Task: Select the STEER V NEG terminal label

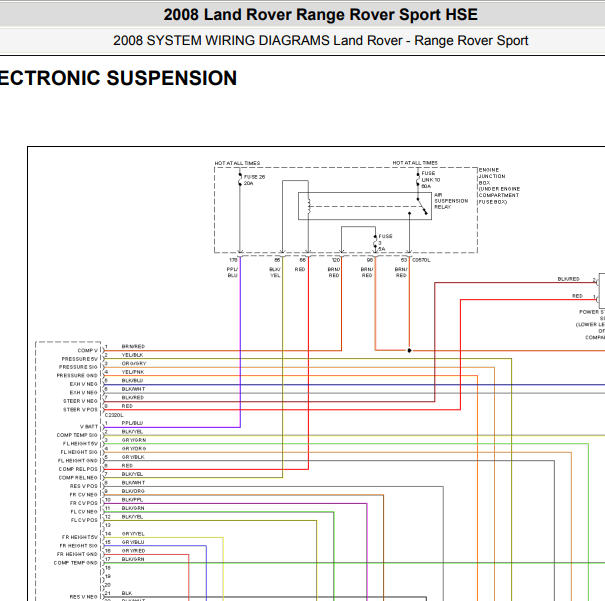Action: pos(80,401)
